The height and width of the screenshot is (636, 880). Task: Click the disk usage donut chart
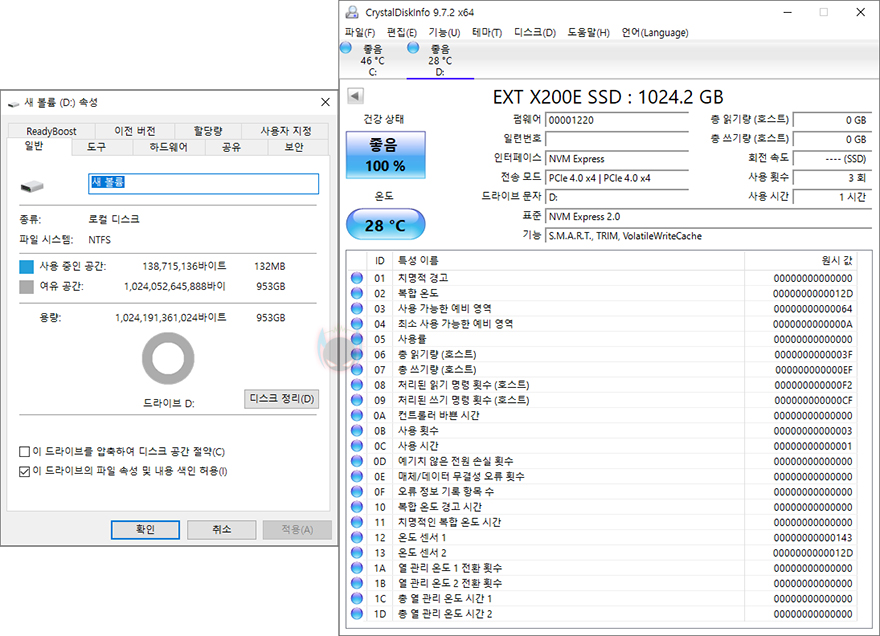[x=168, y=358]
